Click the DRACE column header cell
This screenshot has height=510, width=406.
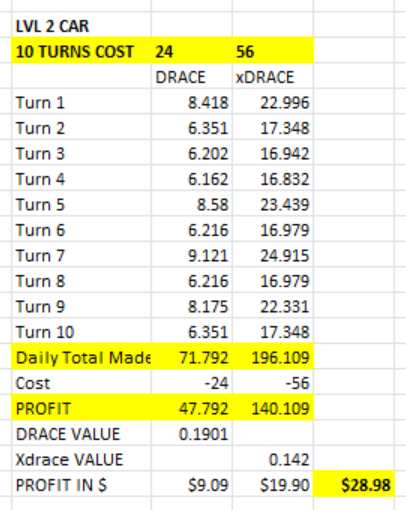192,77
